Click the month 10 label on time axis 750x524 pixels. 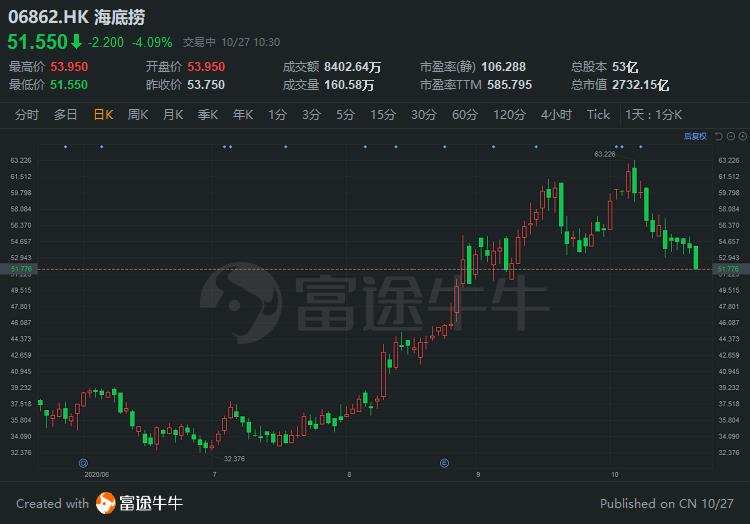tap(615, 475)
